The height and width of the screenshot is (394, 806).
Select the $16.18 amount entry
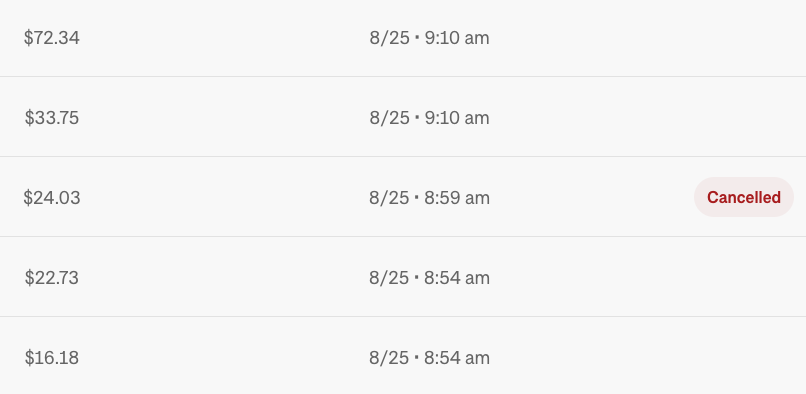tap(52, 357)
